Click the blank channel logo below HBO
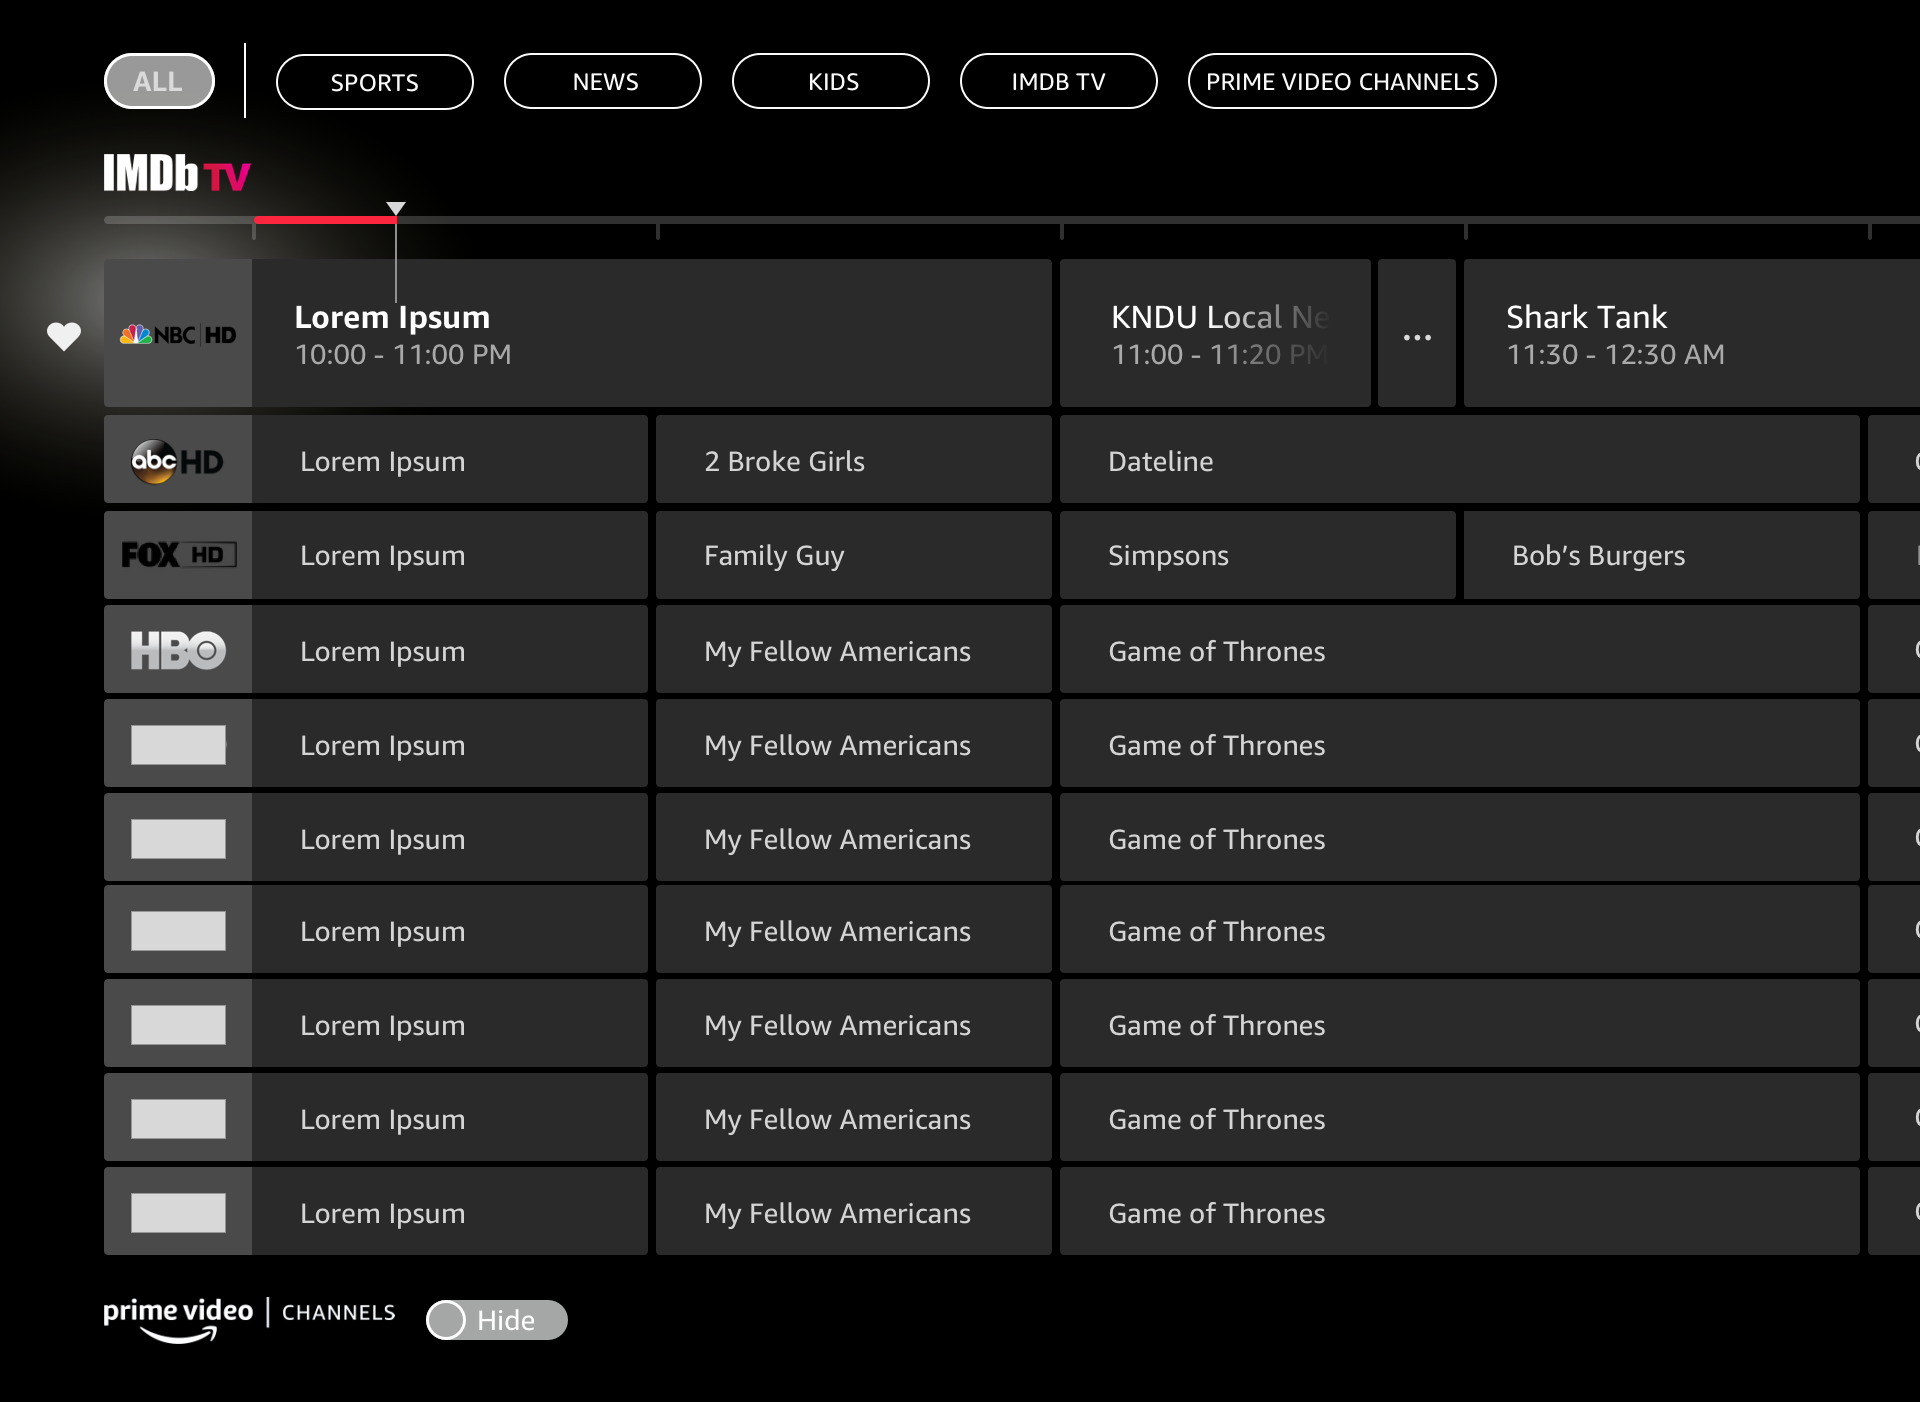The width and height of the screenshot is (1920, 1402). coord(178,745)
